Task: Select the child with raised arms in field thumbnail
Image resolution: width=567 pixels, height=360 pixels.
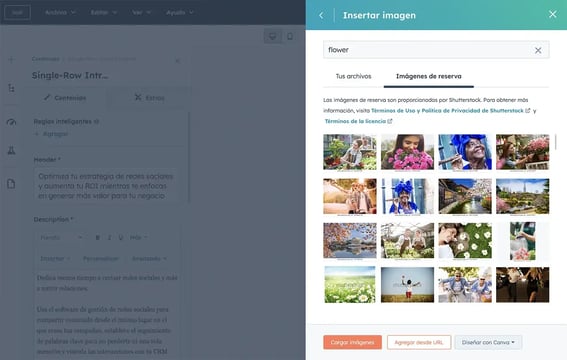Action: 407,285
